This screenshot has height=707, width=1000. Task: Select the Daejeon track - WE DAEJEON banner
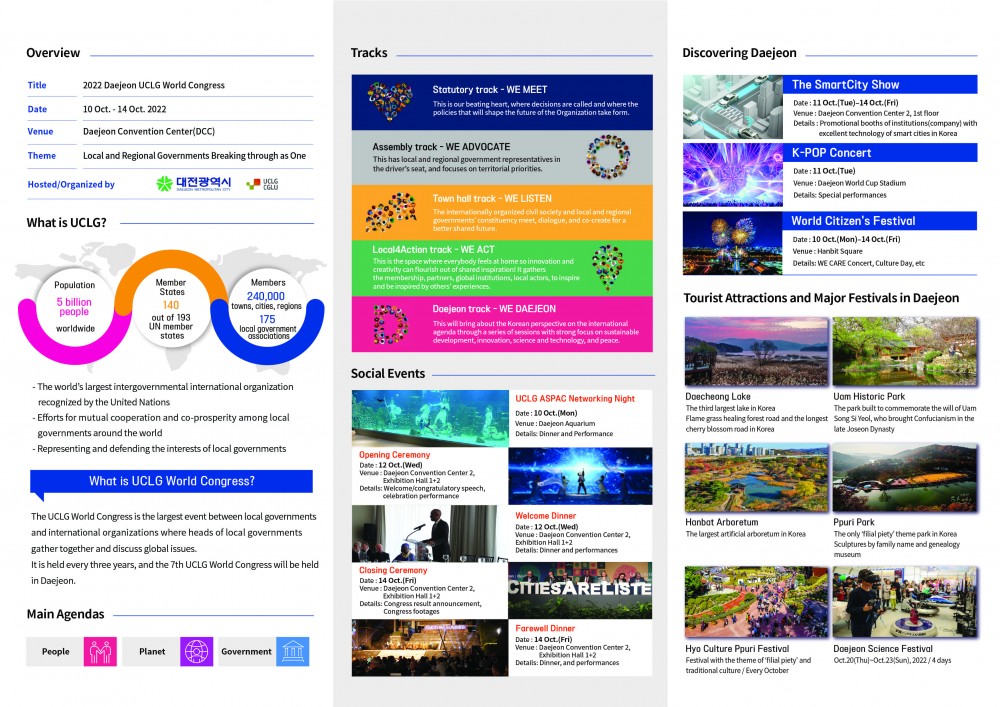click(502, 324)
